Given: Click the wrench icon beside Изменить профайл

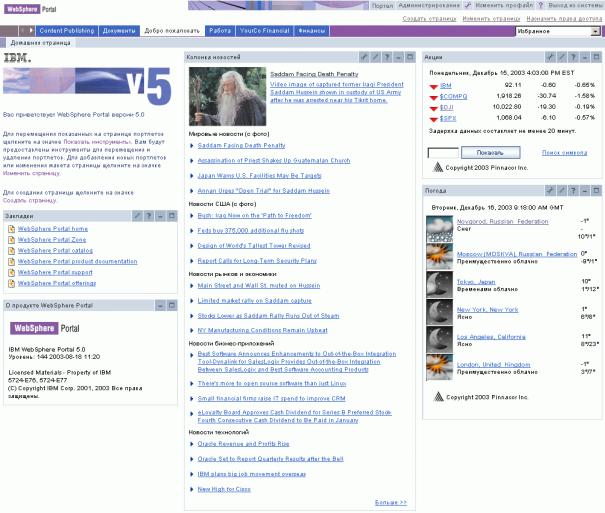Looking at the screenshot, I should point(468,5).
